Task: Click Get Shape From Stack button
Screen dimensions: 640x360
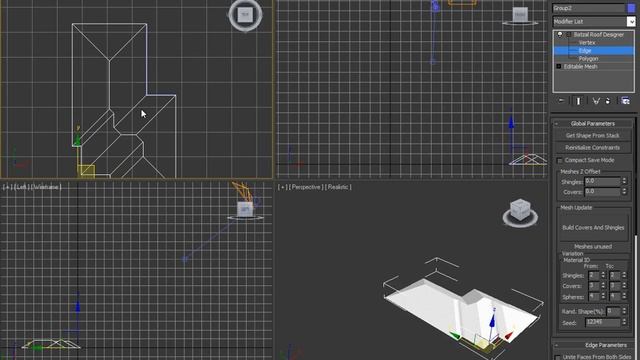Action: [592, 136]
